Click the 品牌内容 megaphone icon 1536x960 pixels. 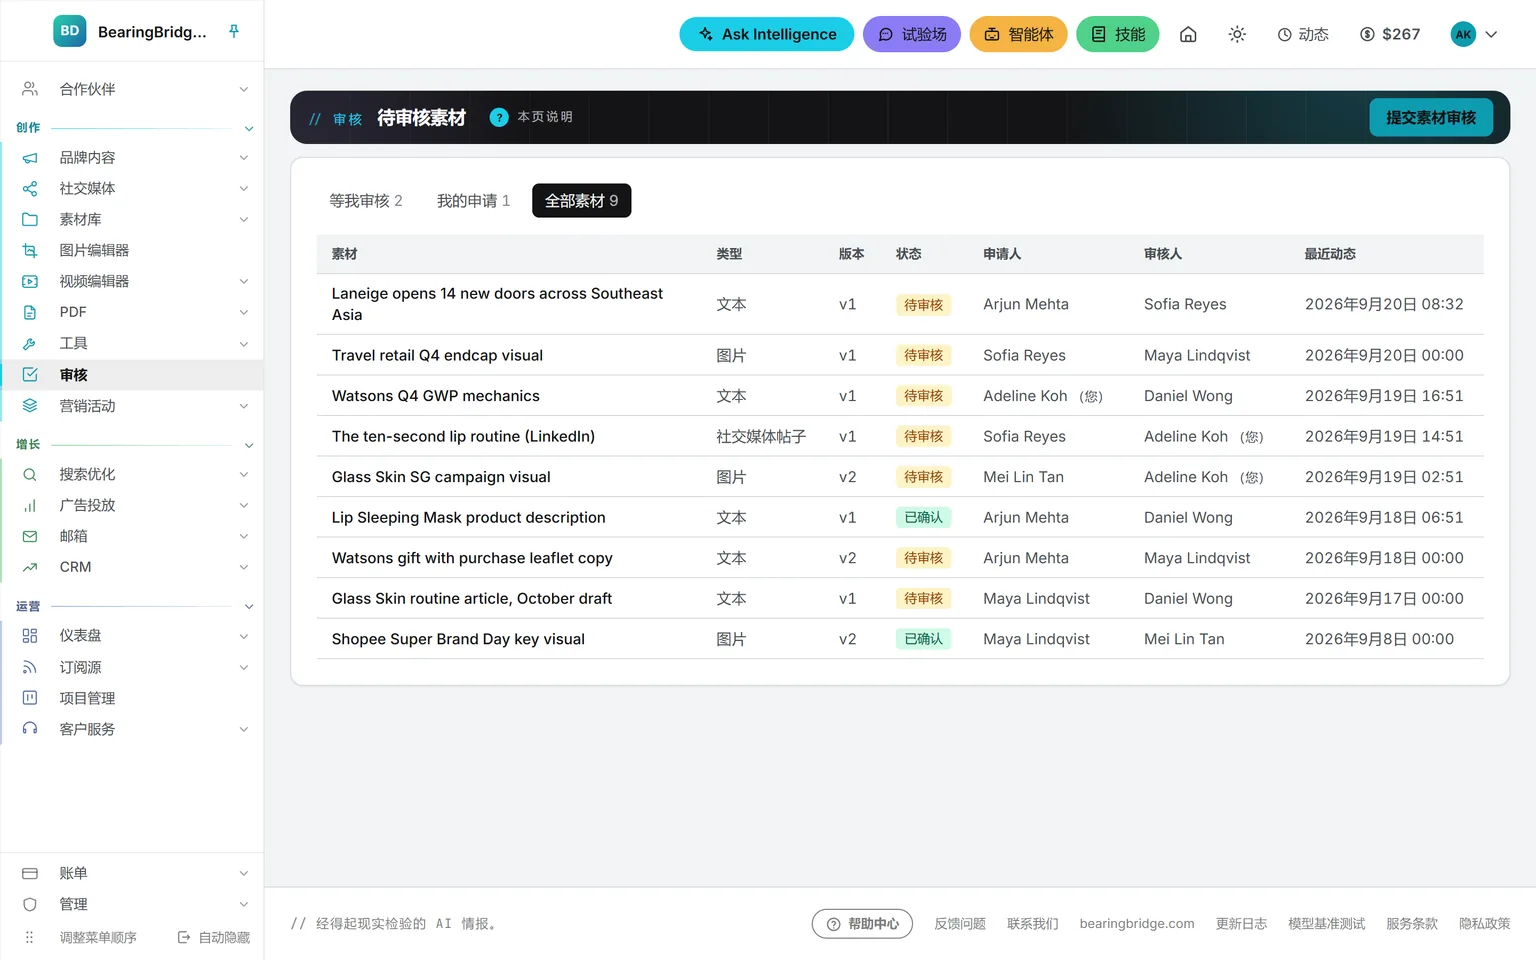30,157
